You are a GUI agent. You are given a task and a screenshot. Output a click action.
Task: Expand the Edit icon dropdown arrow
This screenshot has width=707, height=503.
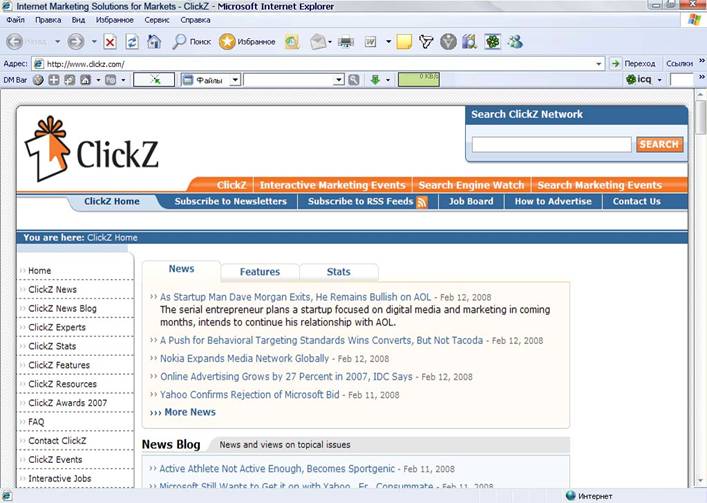point(388,42)
